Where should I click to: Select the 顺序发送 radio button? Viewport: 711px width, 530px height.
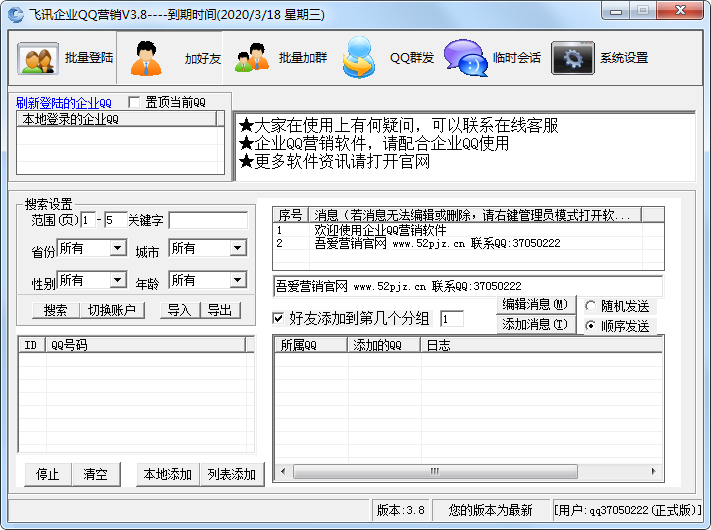[x=590, y=326]
